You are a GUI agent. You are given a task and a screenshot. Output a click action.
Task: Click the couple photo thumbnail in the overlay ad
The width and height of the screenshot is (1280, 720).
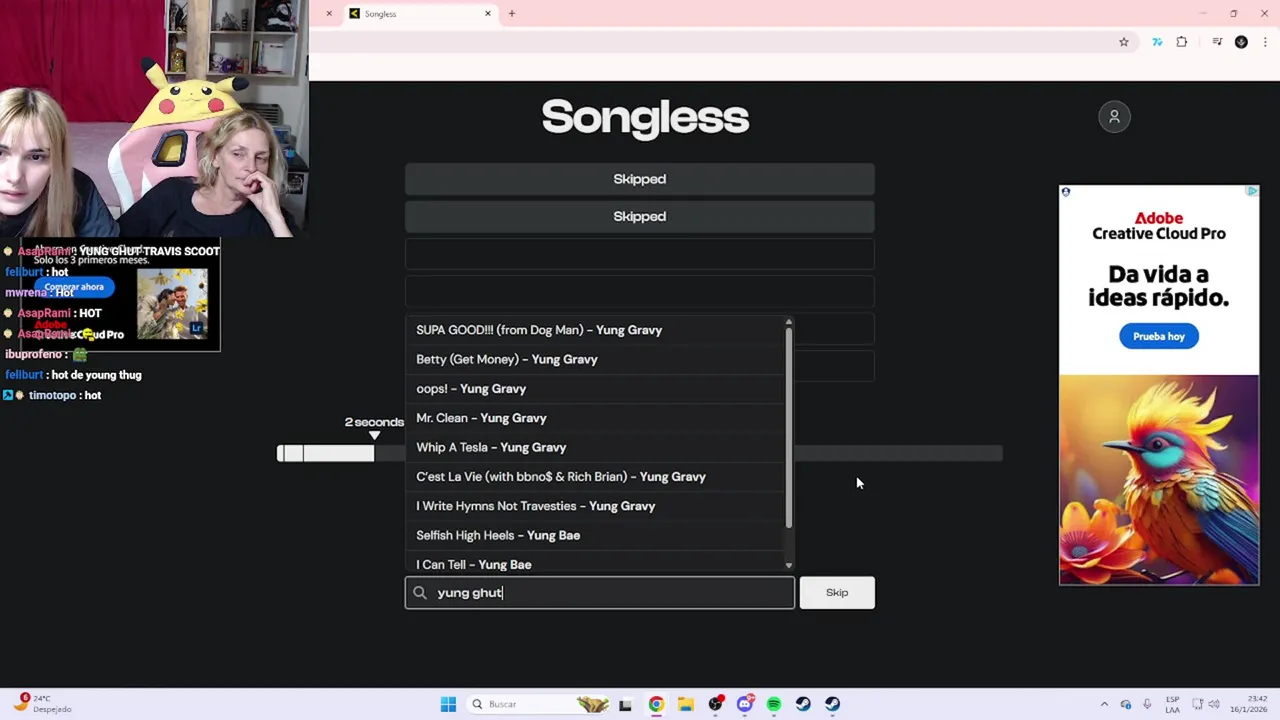point(172,303)
